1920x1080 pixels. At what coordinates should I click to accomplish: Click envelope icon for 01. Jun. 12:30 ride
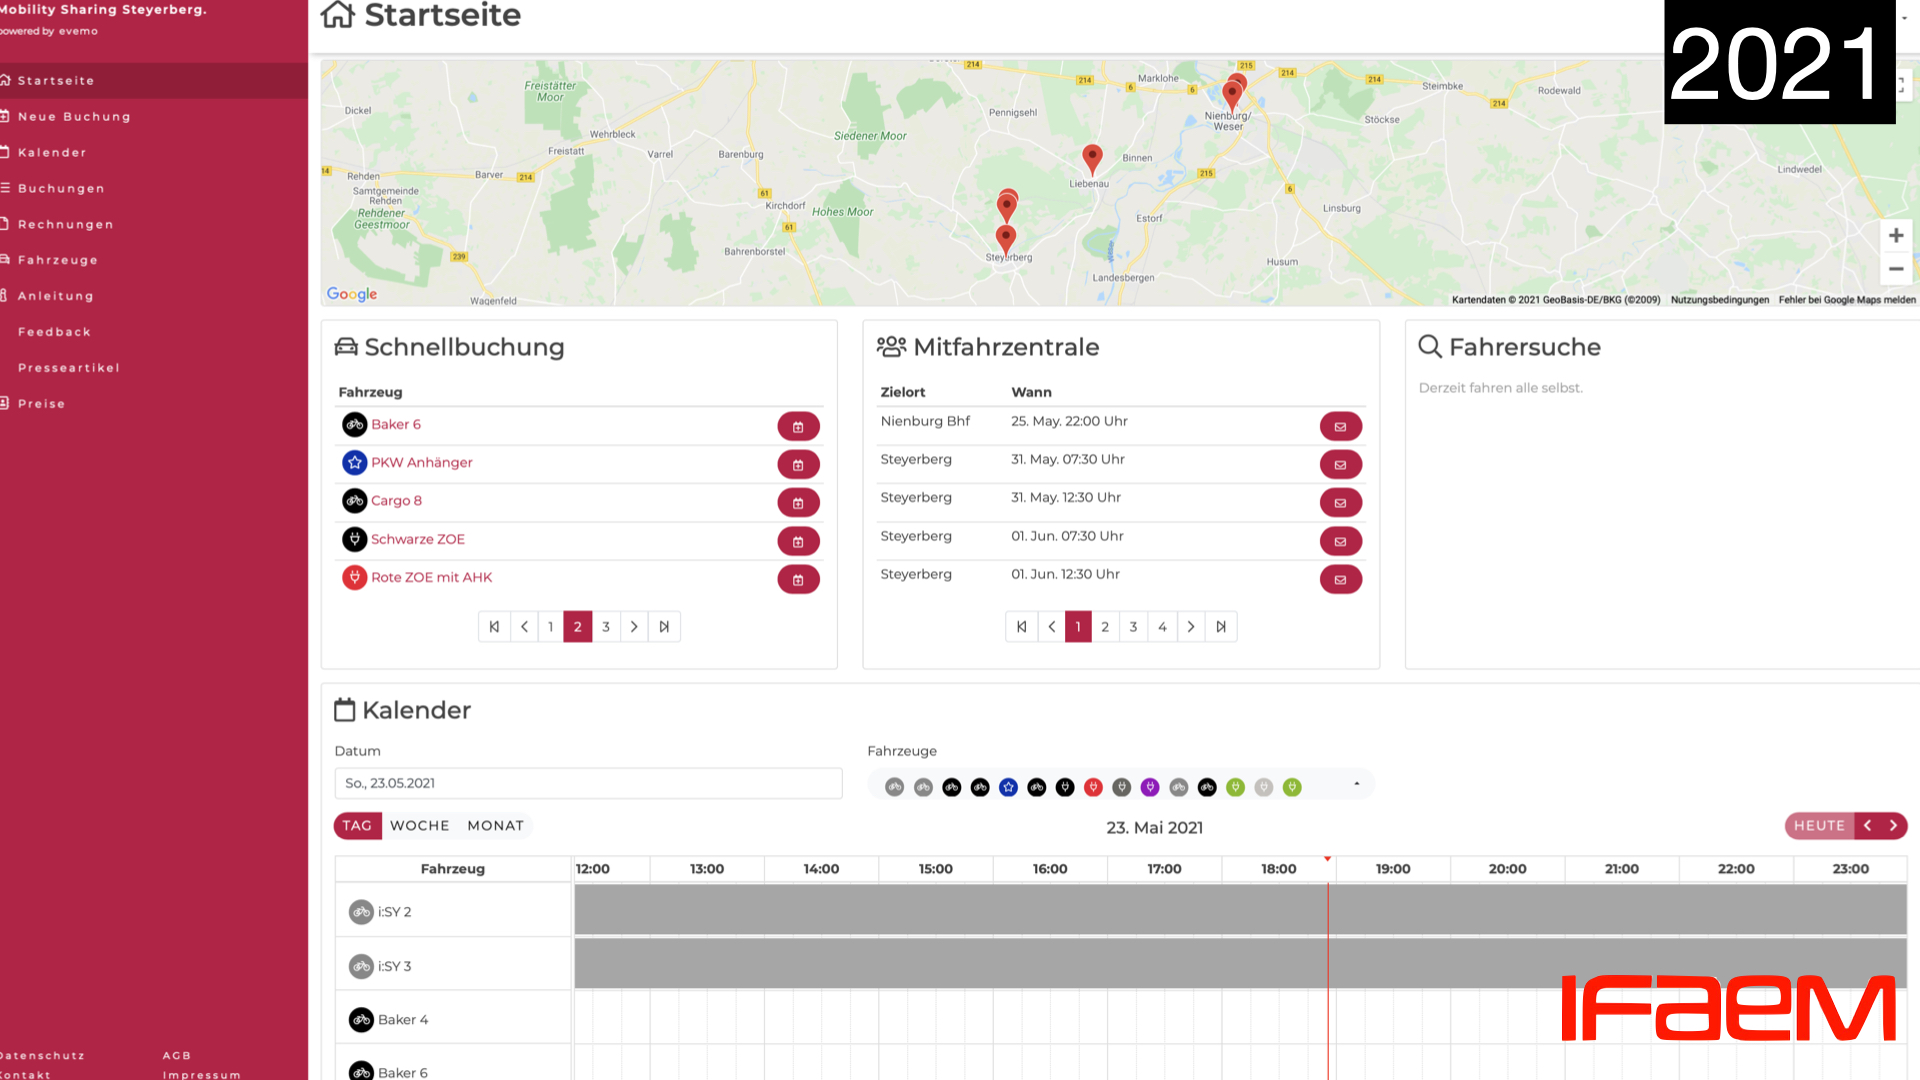pos(1340,580)
